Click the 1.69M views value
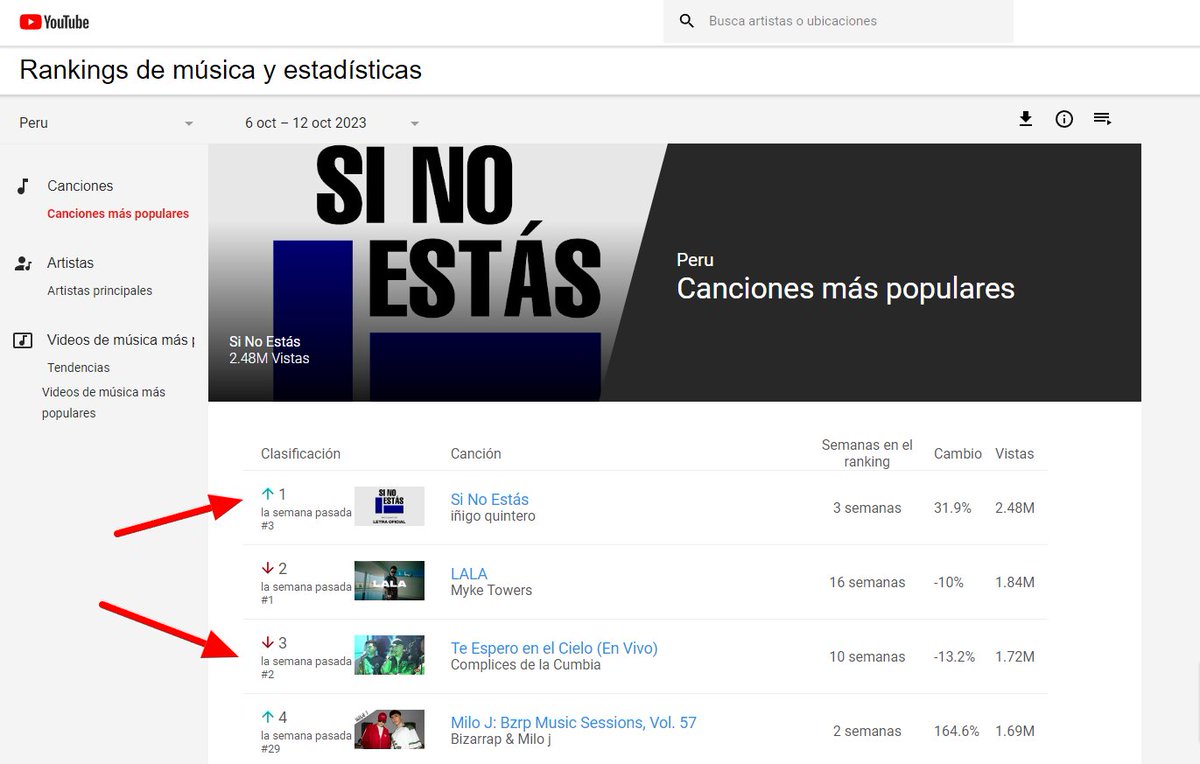This screenshot has width=1200, height=764. click(x=1014, y=731)
